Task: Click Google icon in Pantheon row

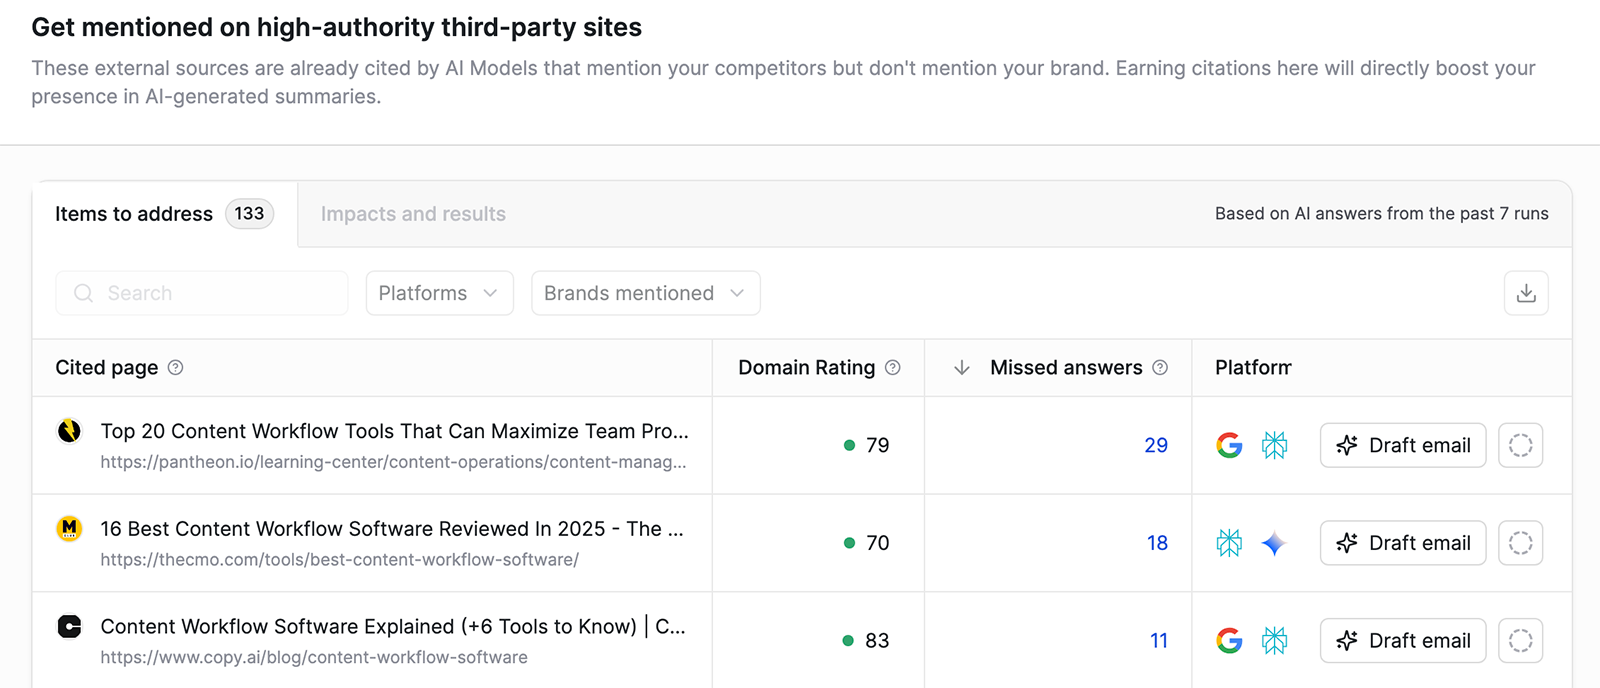Action: coord(1229,445)
